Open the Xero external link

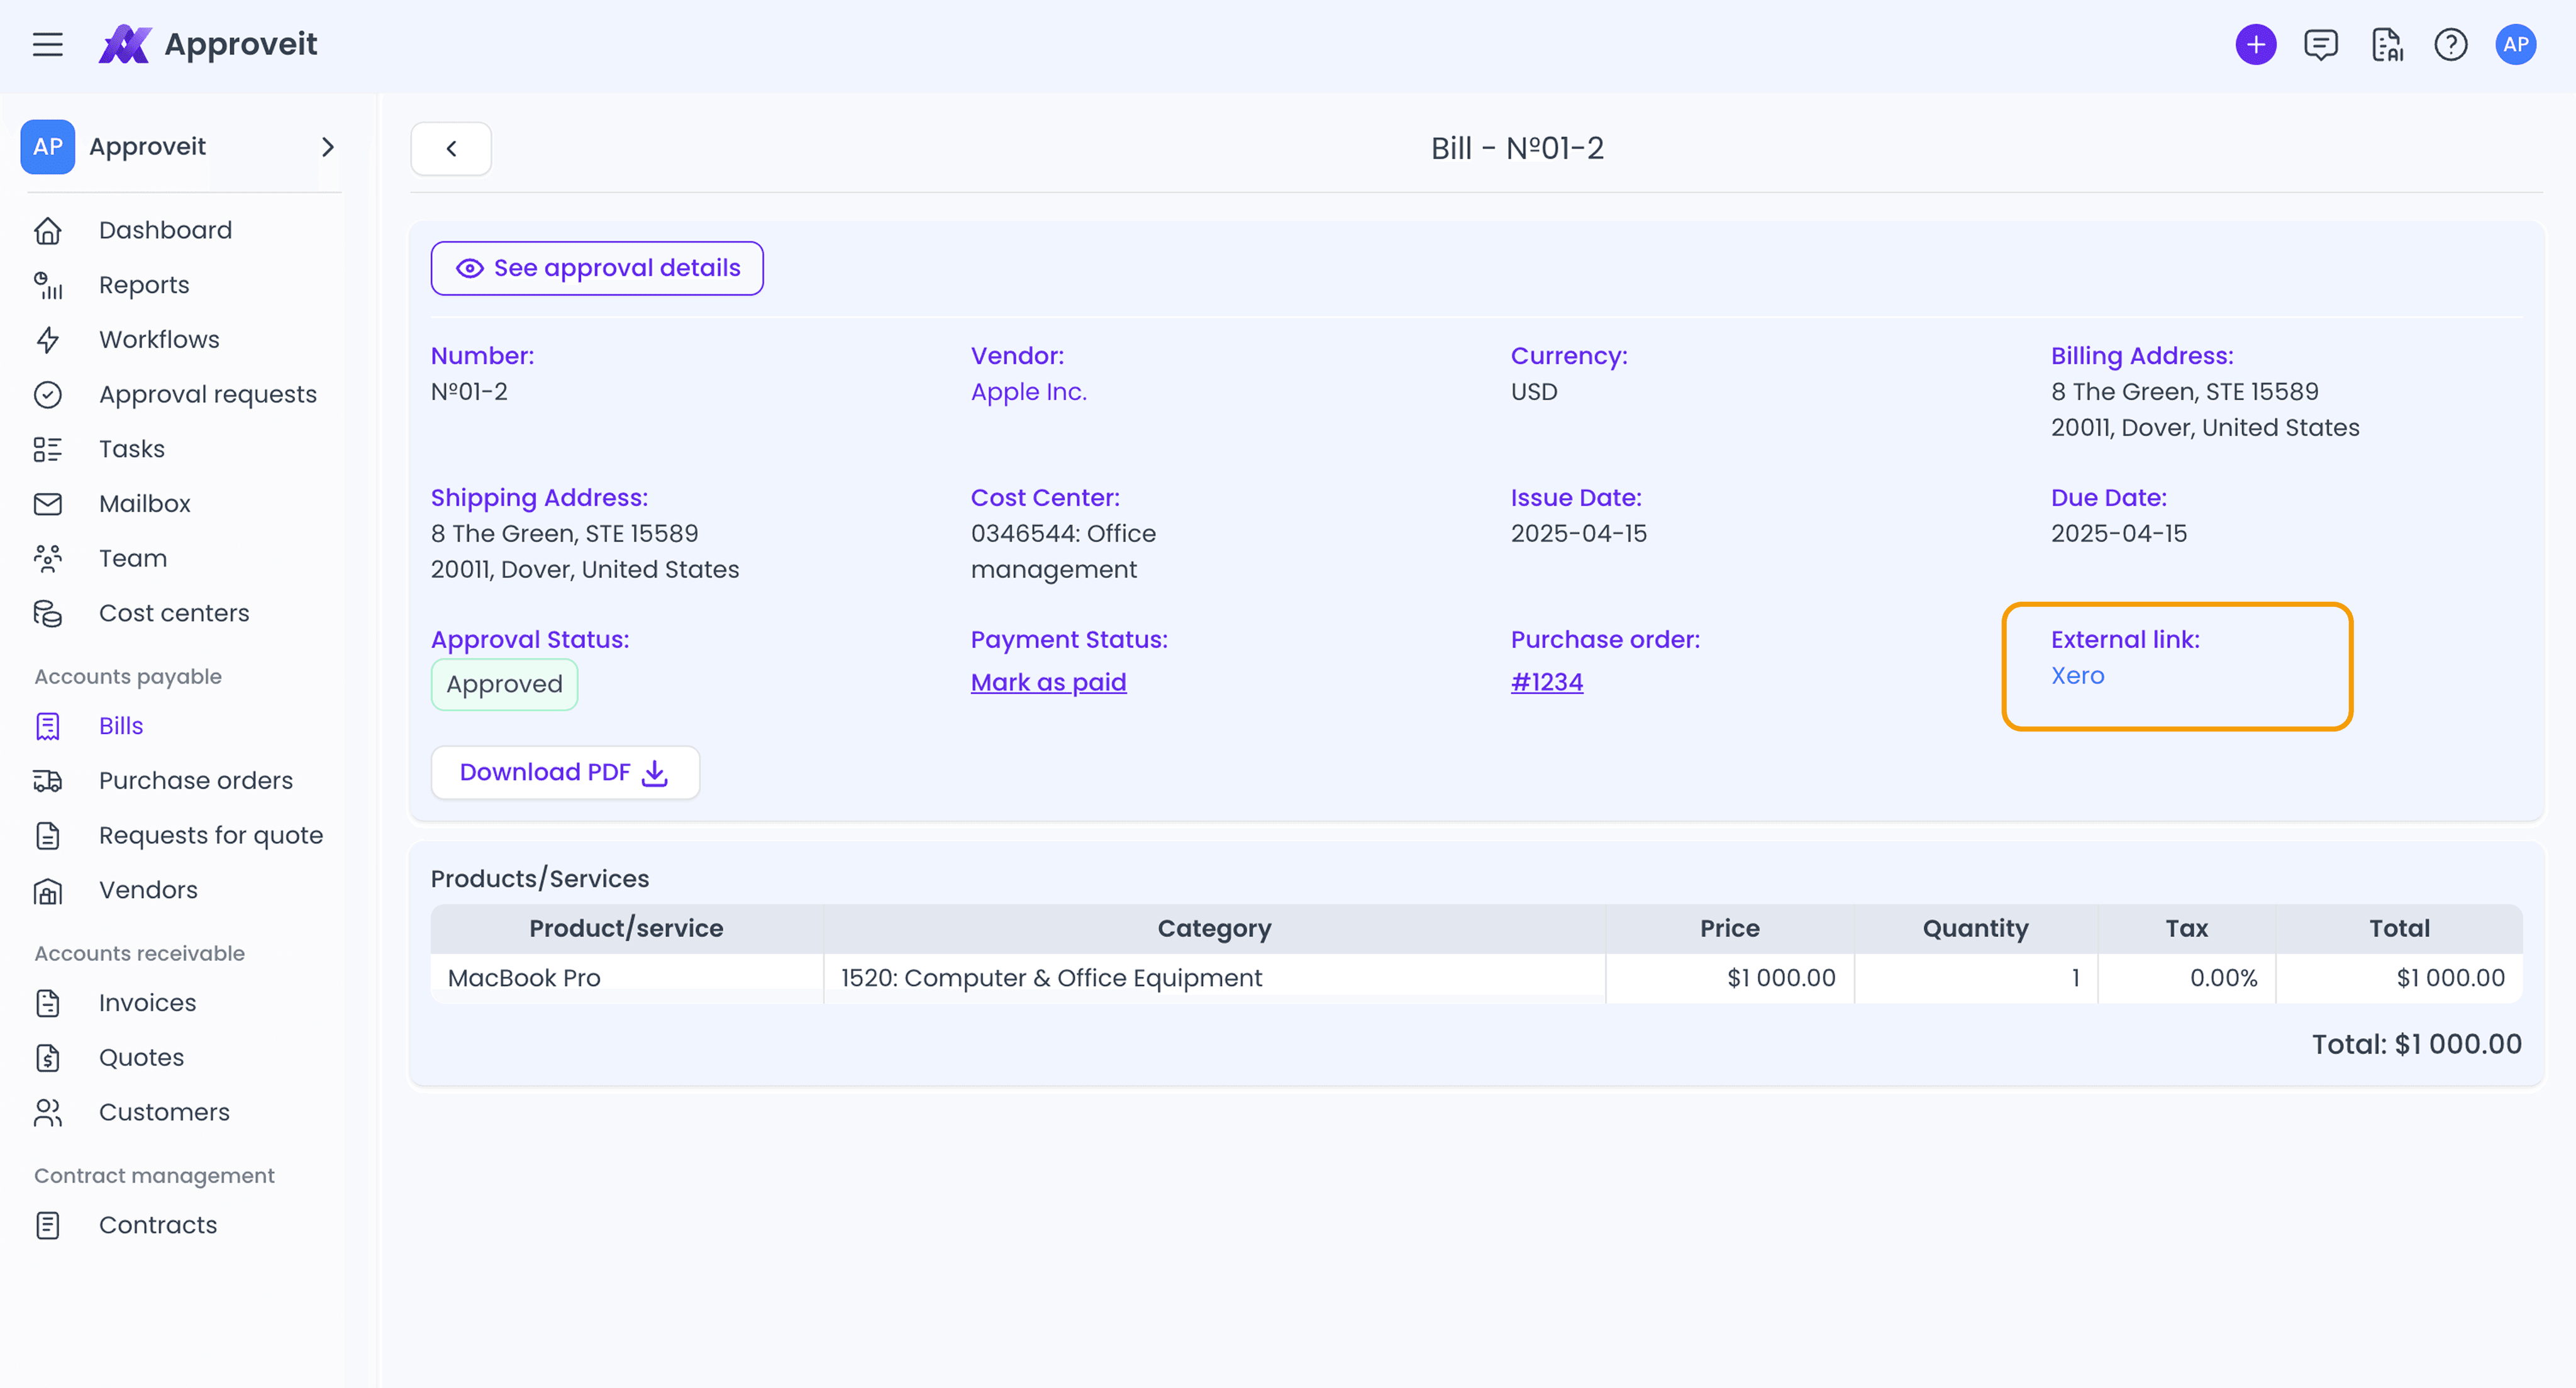click(x=2077, y=675)
